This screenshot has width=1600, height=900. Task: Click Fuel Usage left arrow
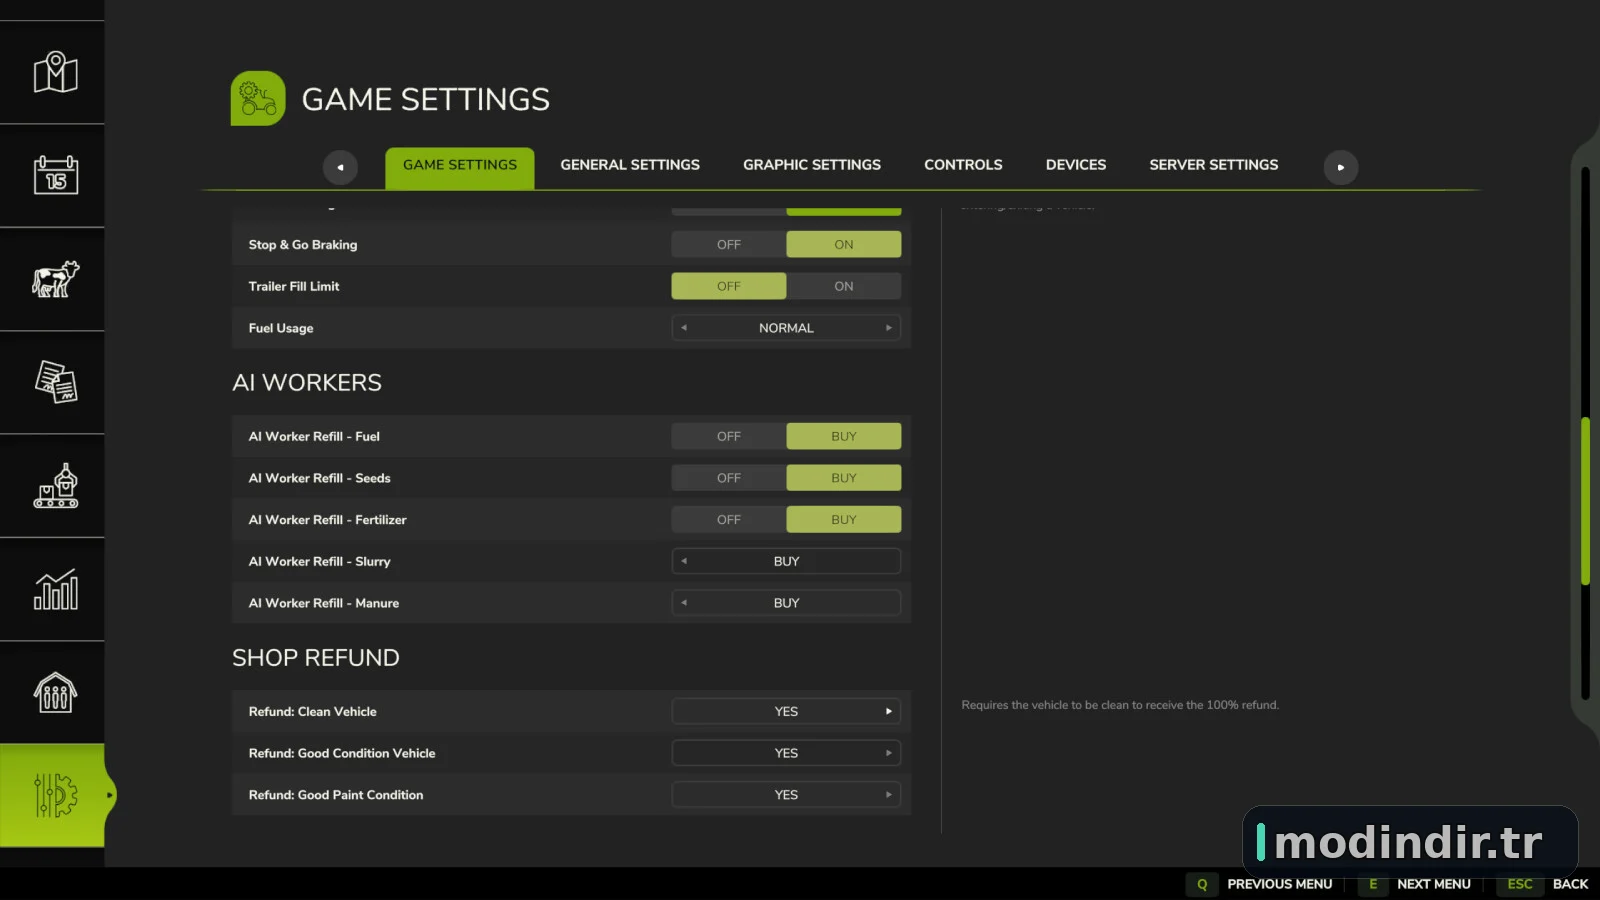[x=684, y=328]
